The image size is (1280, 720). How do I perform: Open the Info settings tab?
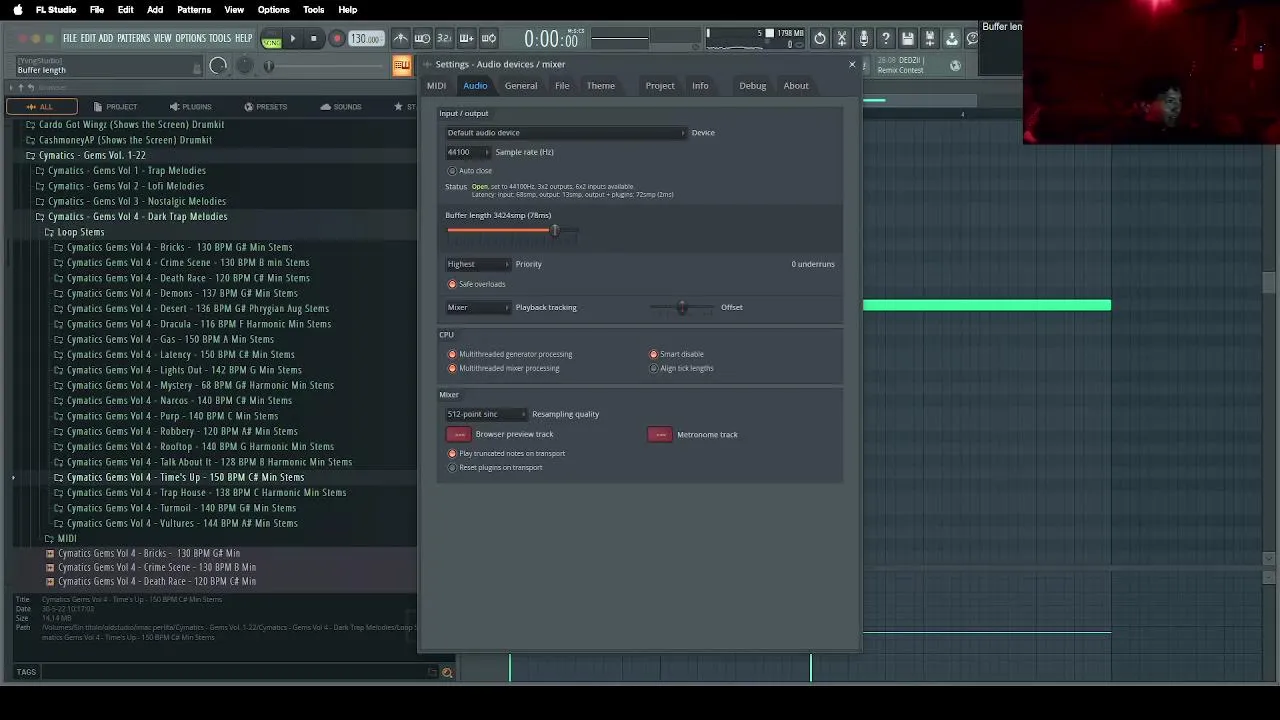click(x=700, y=86)
